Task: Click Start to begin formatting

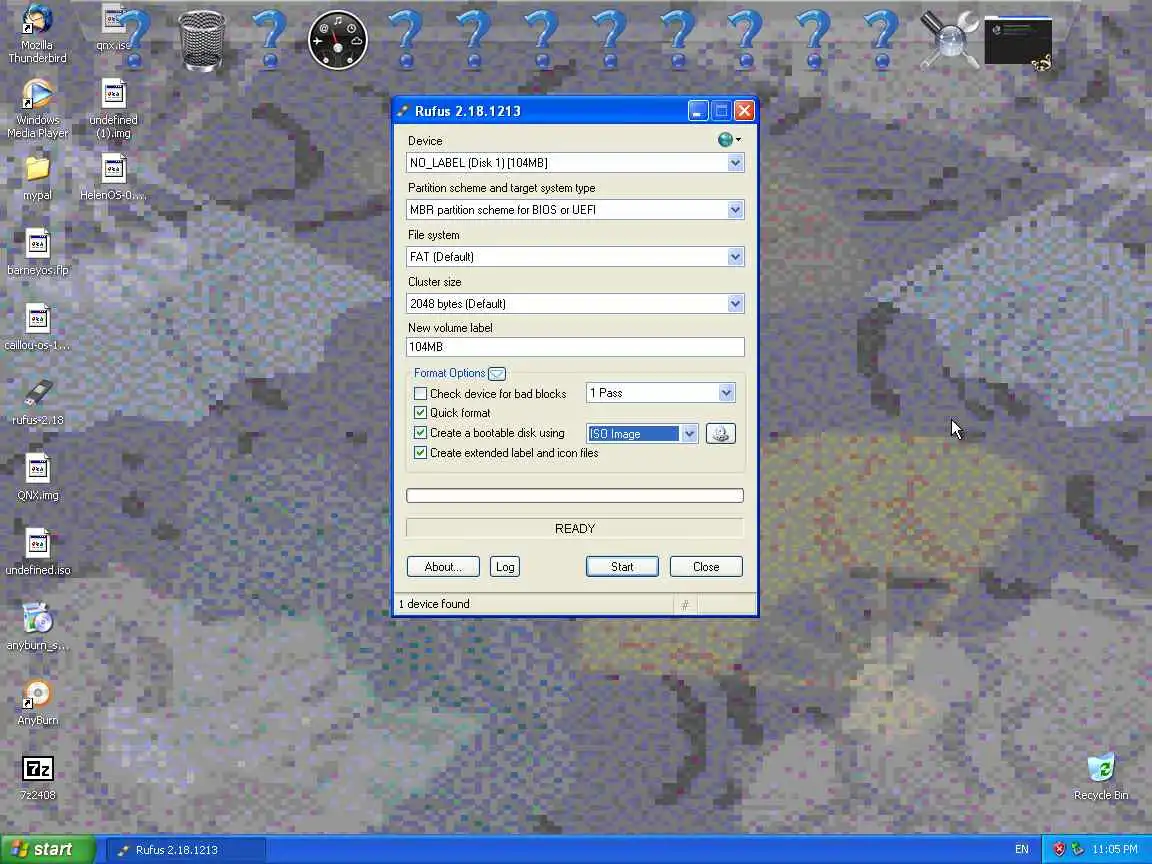Action: coord(622,566)
